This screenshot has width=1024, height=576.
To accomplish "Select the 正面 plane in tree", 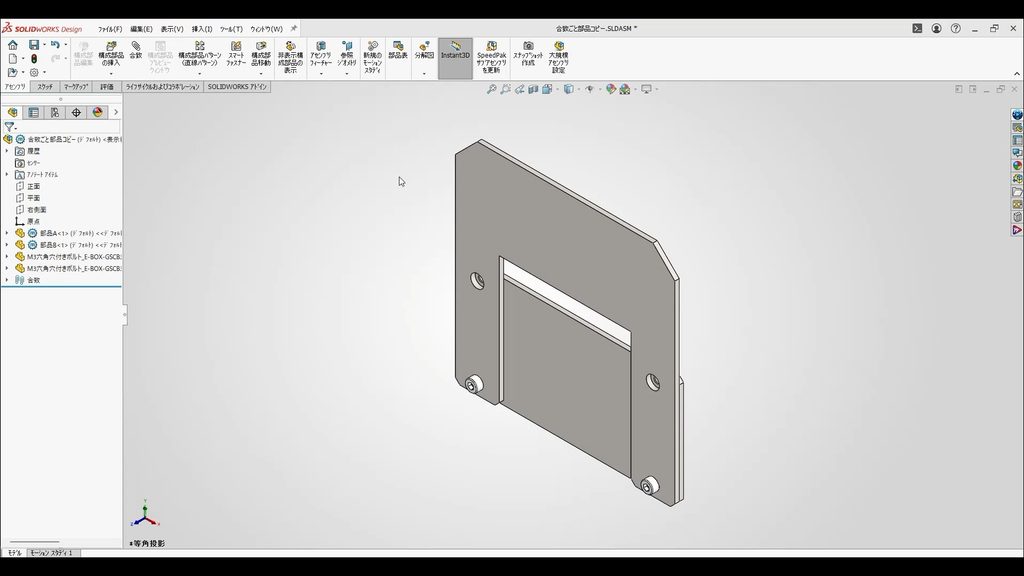I will (x=33, y=186).
